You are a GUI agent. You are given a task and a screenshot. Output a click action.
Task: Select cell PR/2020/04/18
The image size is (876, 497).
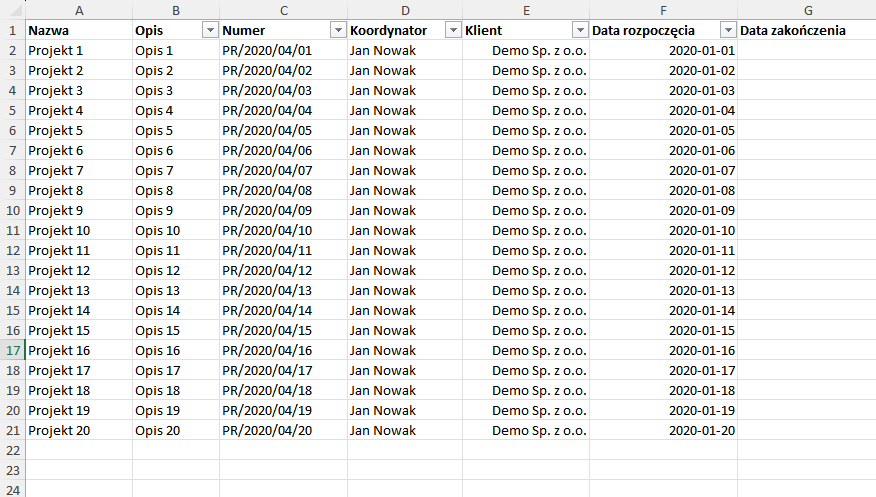point(283,390)
